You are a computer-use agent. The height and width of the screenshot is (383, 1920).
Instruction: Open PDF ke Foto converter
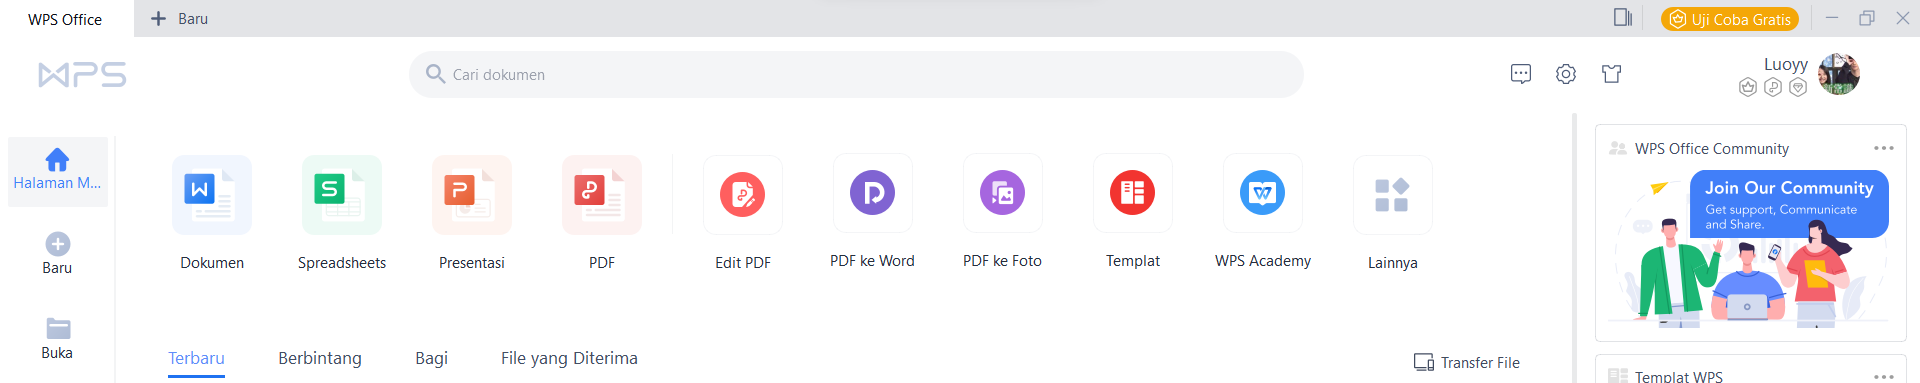pos(1003,193)
